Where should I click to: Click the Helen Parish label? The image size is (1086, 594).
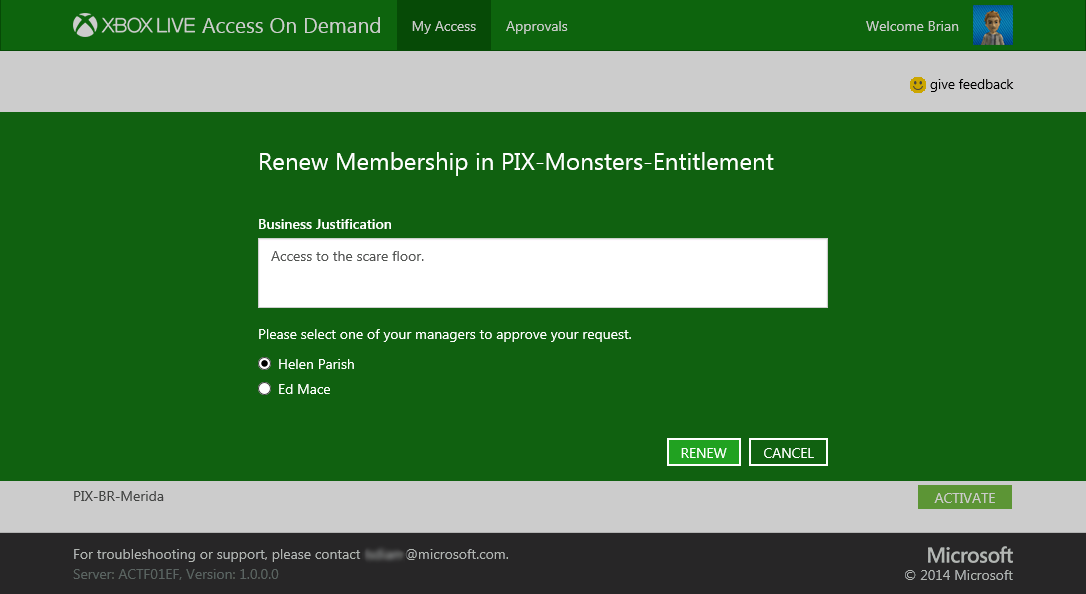(x=316, y=364)
